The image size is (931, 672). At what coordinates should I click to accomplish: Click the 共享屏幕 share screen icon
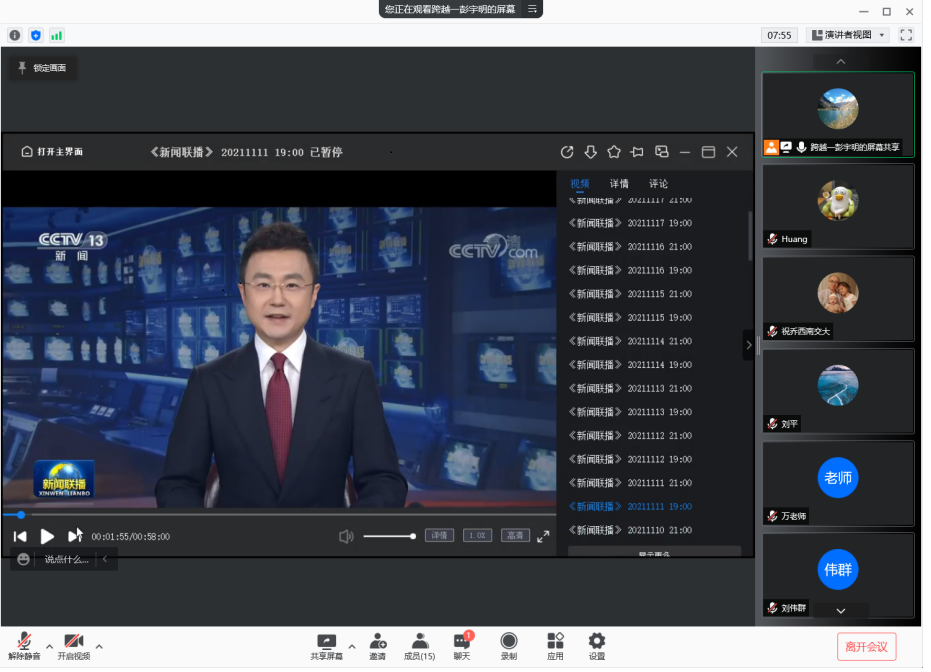pos(326,642)
